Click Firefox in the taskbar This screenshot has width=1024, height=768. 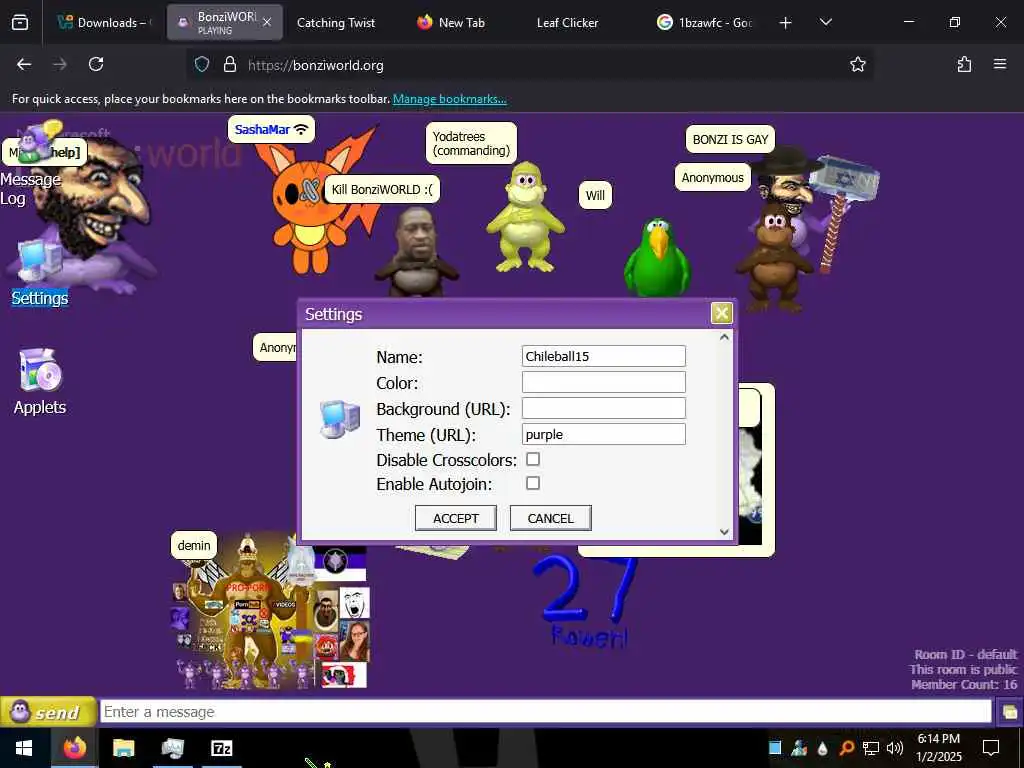pos(74,748)
